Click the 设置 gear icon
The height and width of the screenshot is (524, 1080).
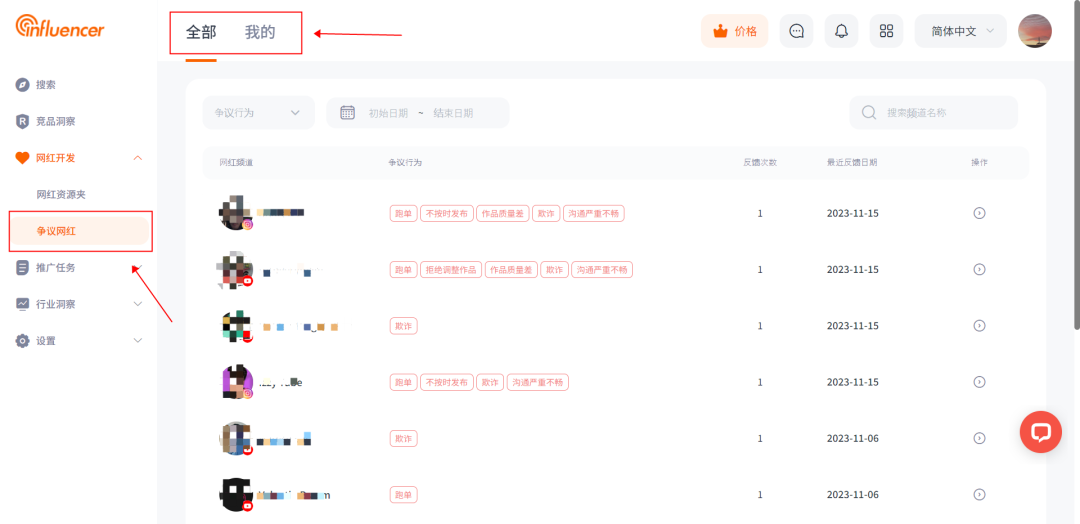pyautogui.click(x=23, y=340)
